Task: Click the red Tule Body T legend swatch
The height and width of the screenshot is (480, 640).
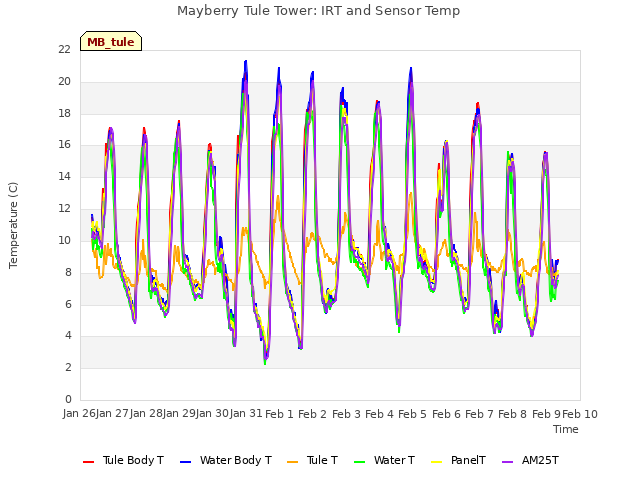Action: (89, 461)
